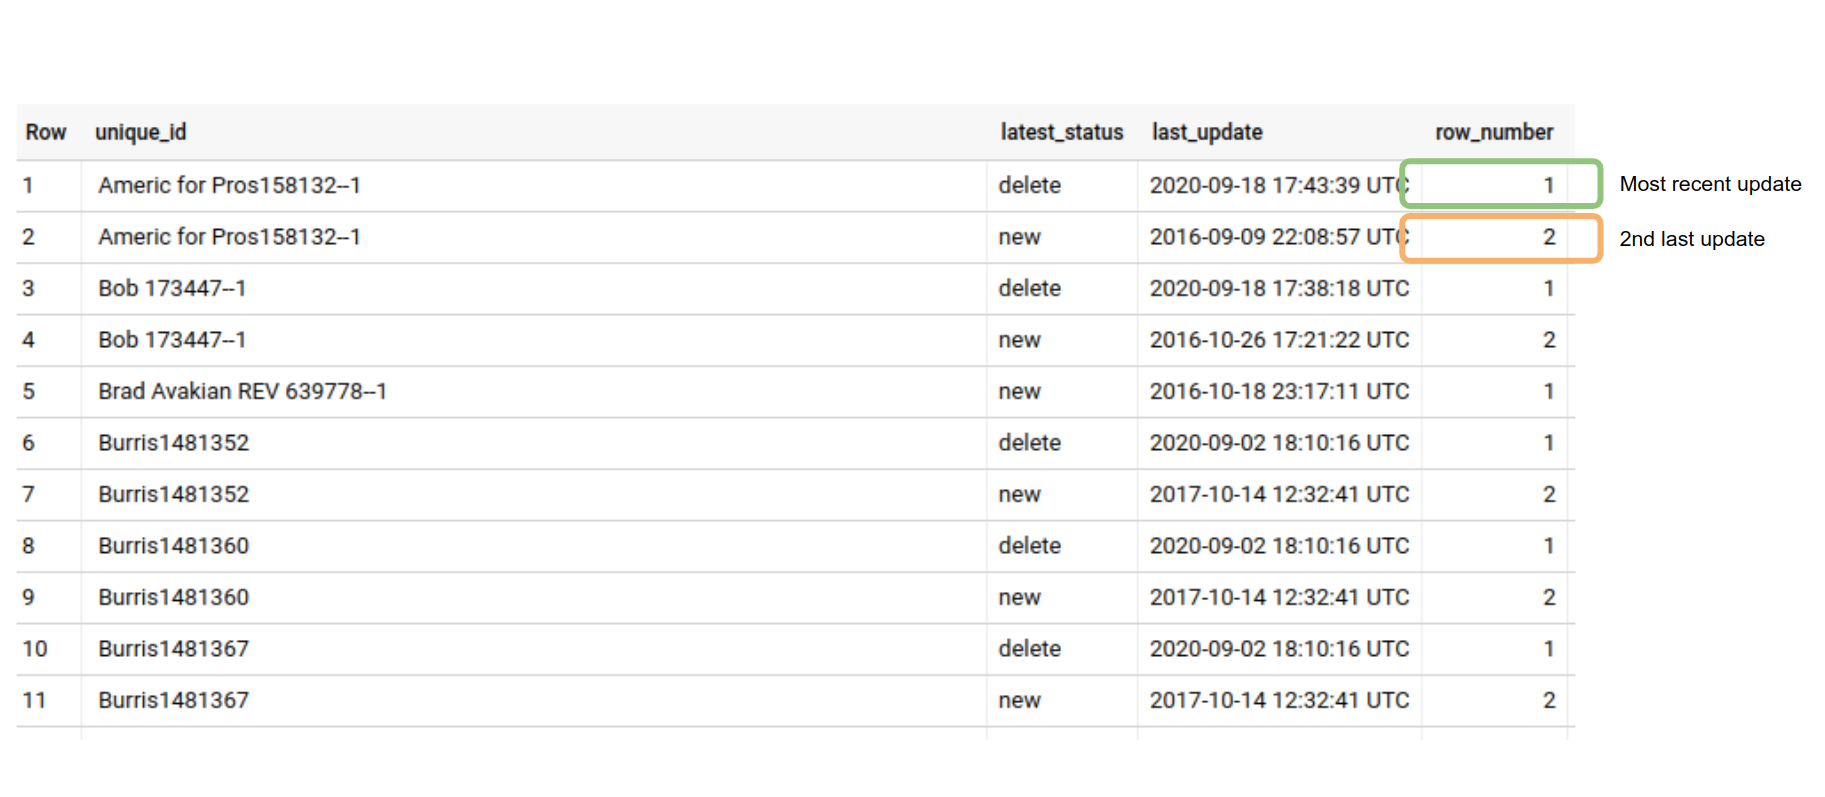Click the delete status in row 6
1825x797 pixels.
(x=1029, y=443)
